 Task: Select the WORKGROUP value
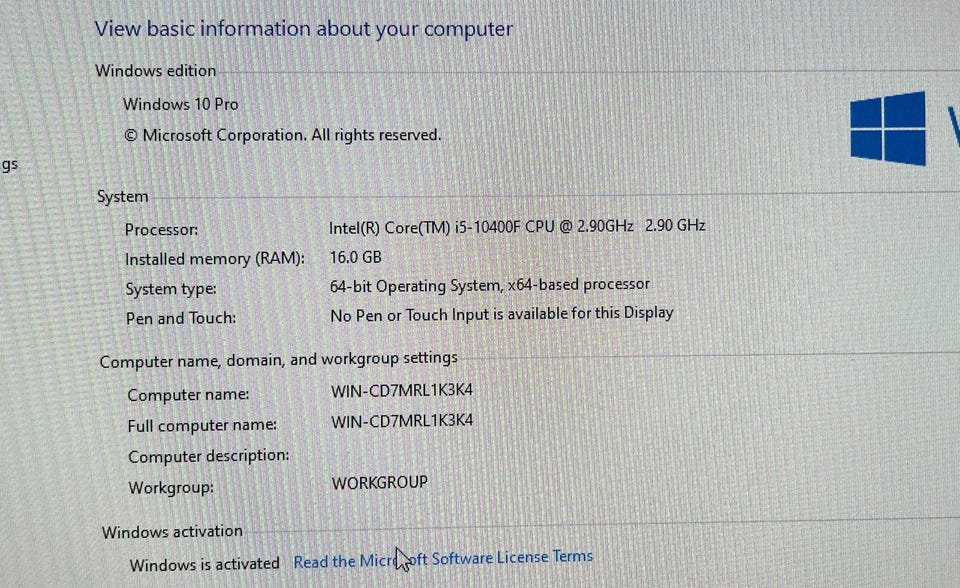point(380,483)
